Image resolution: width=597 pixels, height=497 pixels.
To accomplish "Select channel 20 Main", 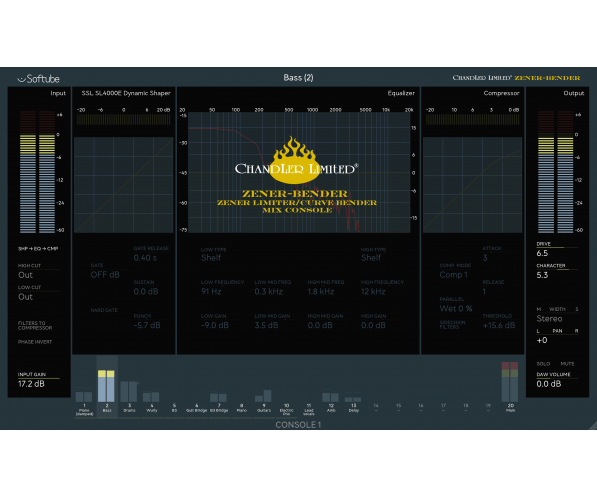I will click(510, 387).
